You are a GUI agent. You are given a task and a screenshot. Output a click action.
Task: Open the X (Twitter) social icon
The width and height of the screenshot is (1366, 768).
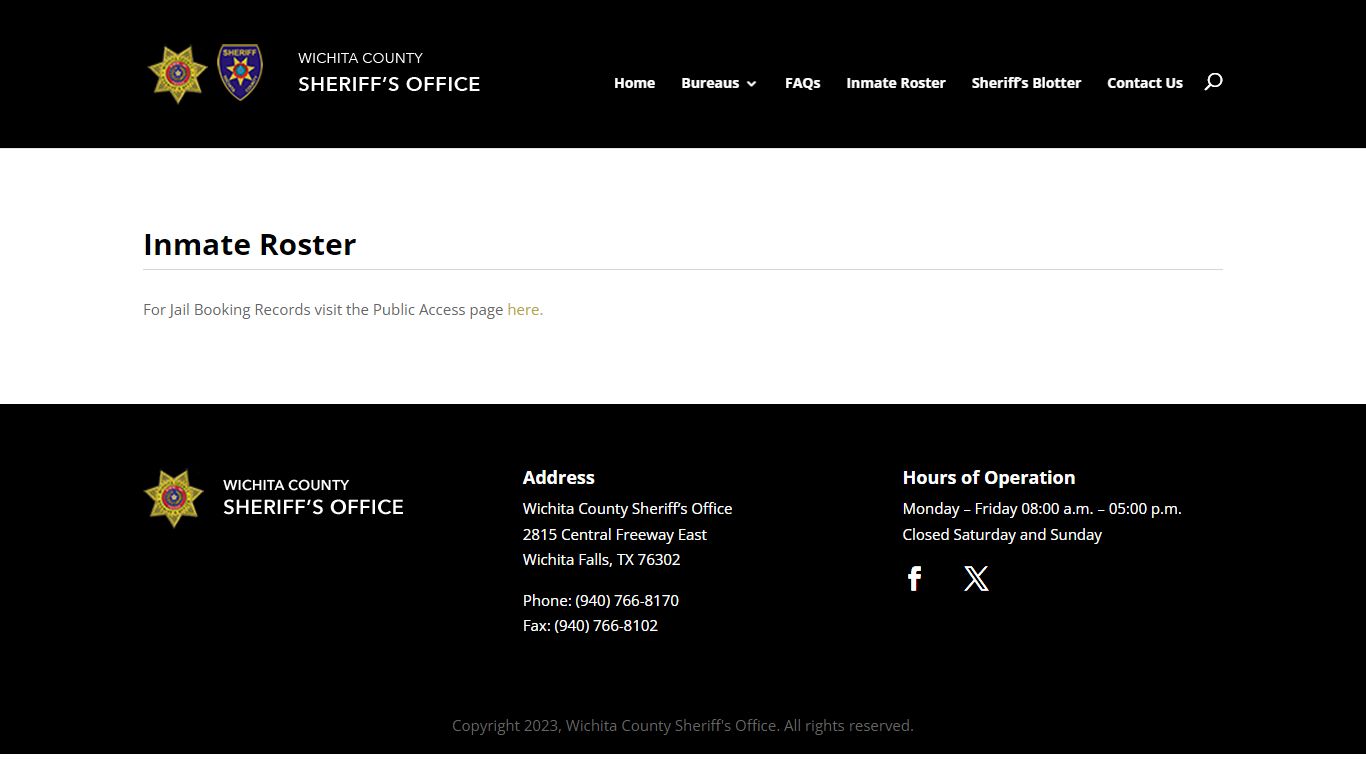[976, 579]
